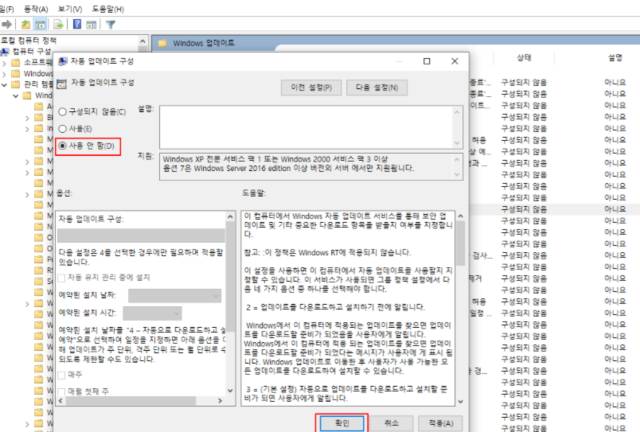Open the 보기(V) menu
Screen dimensions: 640x432
point(70,6)
